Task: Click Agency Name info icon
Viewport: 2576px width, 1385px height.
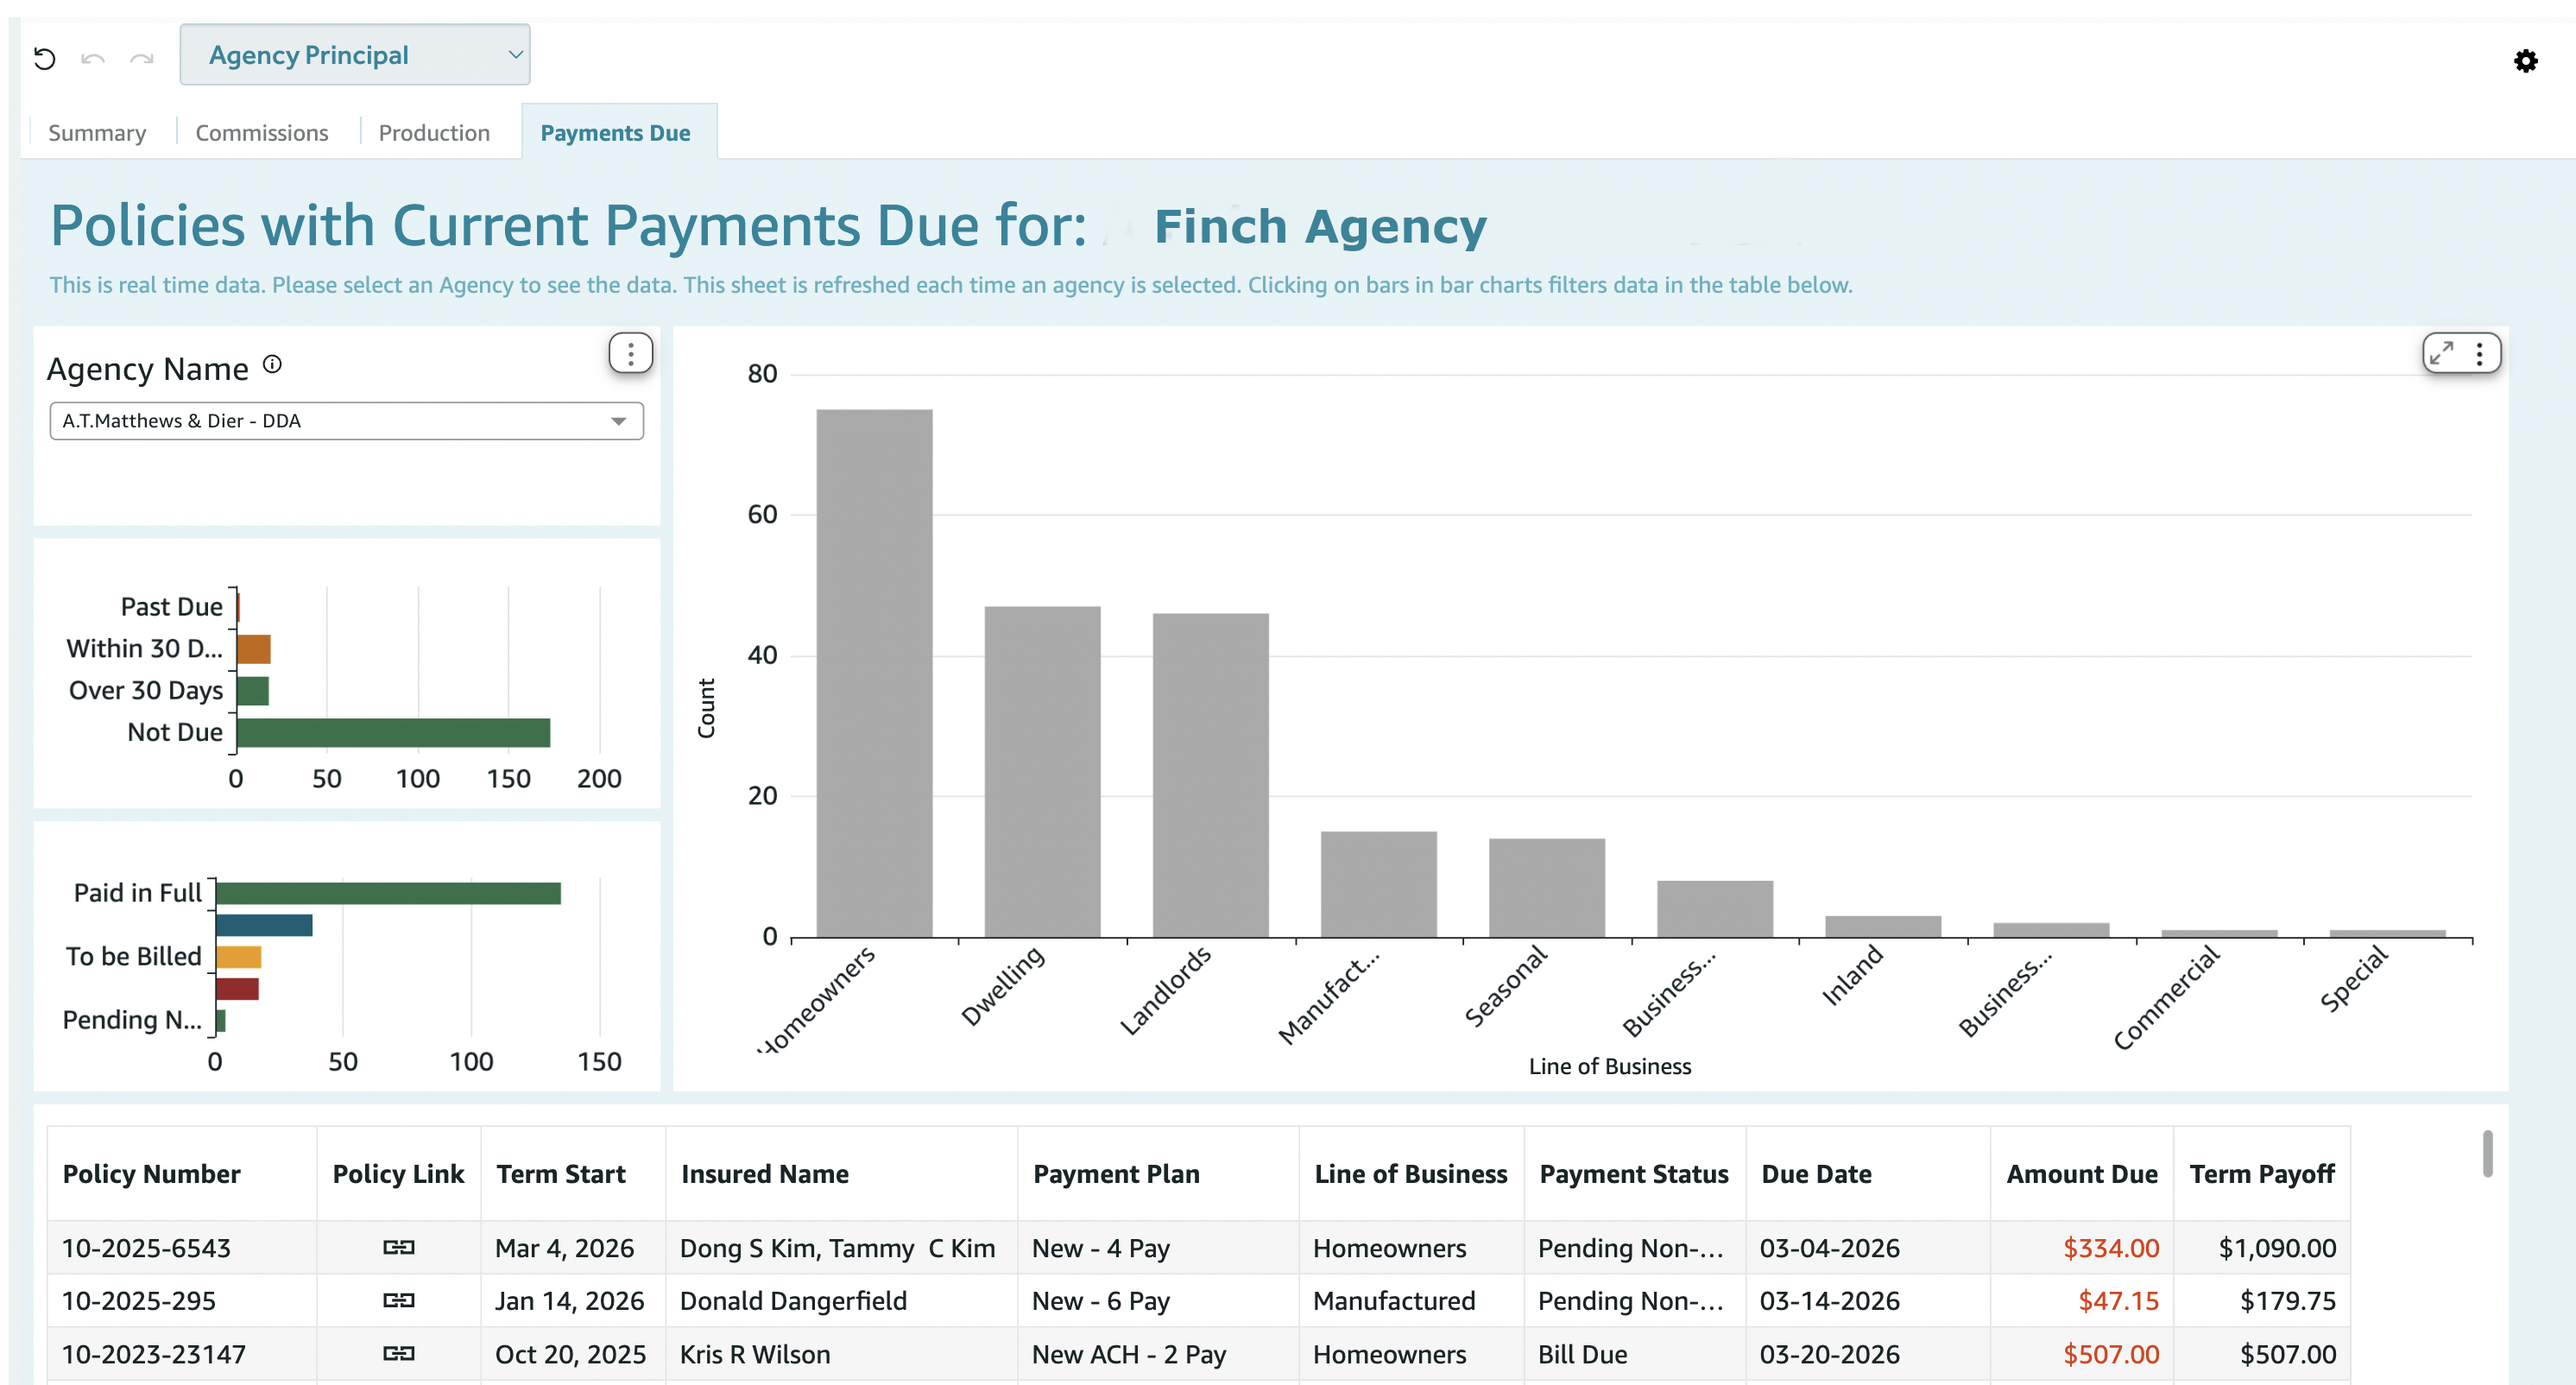Action: (x=272, y=365)
